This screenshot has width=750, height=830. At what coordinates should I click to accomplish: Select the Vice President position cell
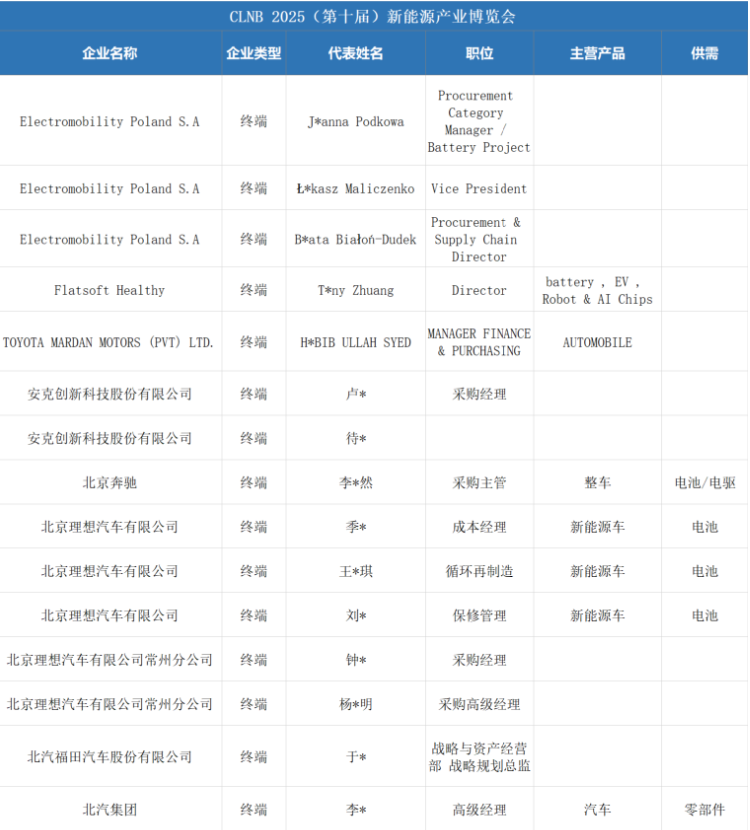[x=479, y=189]
